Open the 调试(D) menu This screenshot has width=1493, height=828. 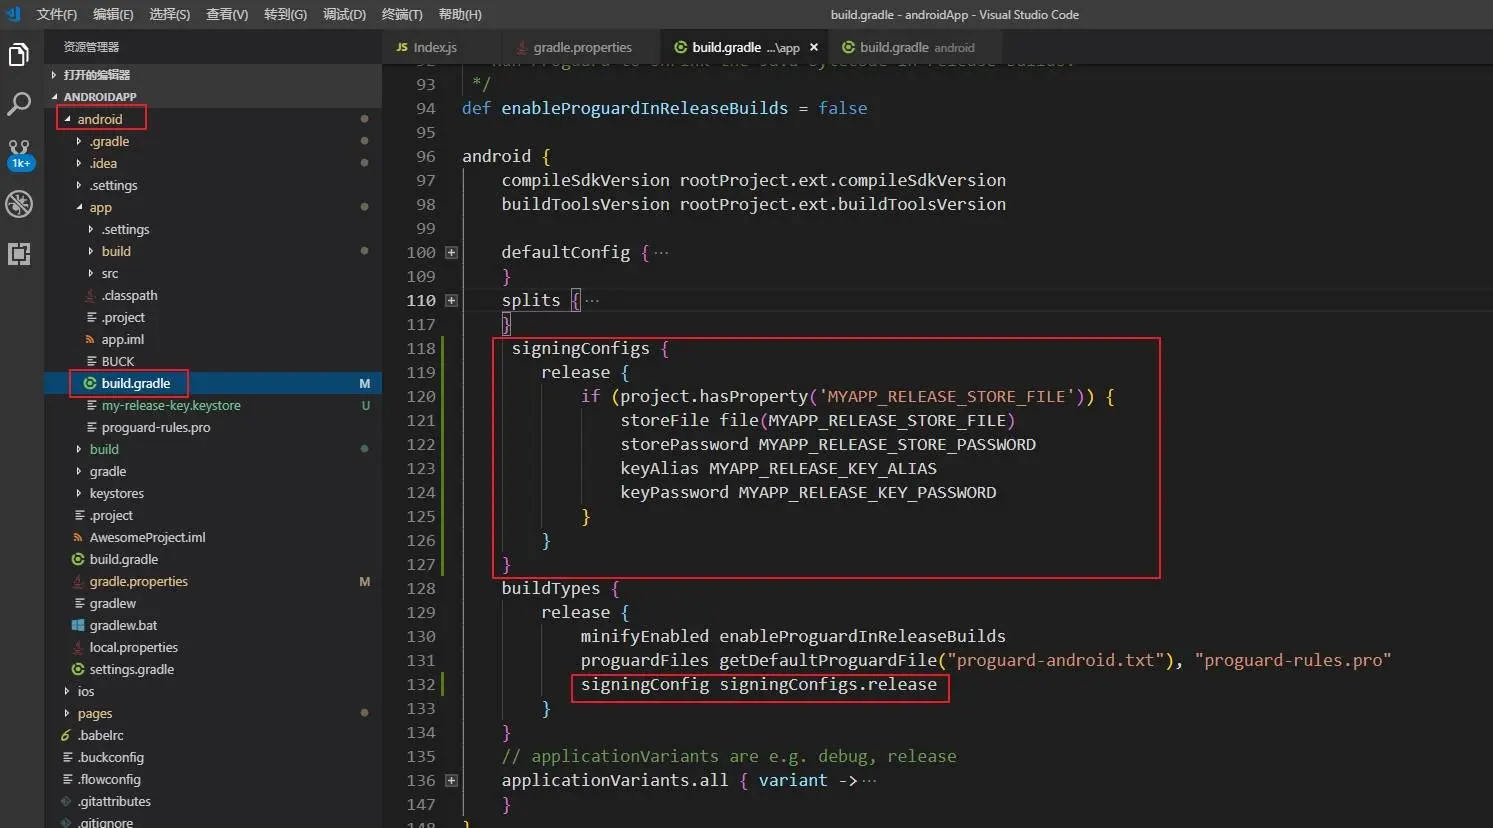click(344, 14)
